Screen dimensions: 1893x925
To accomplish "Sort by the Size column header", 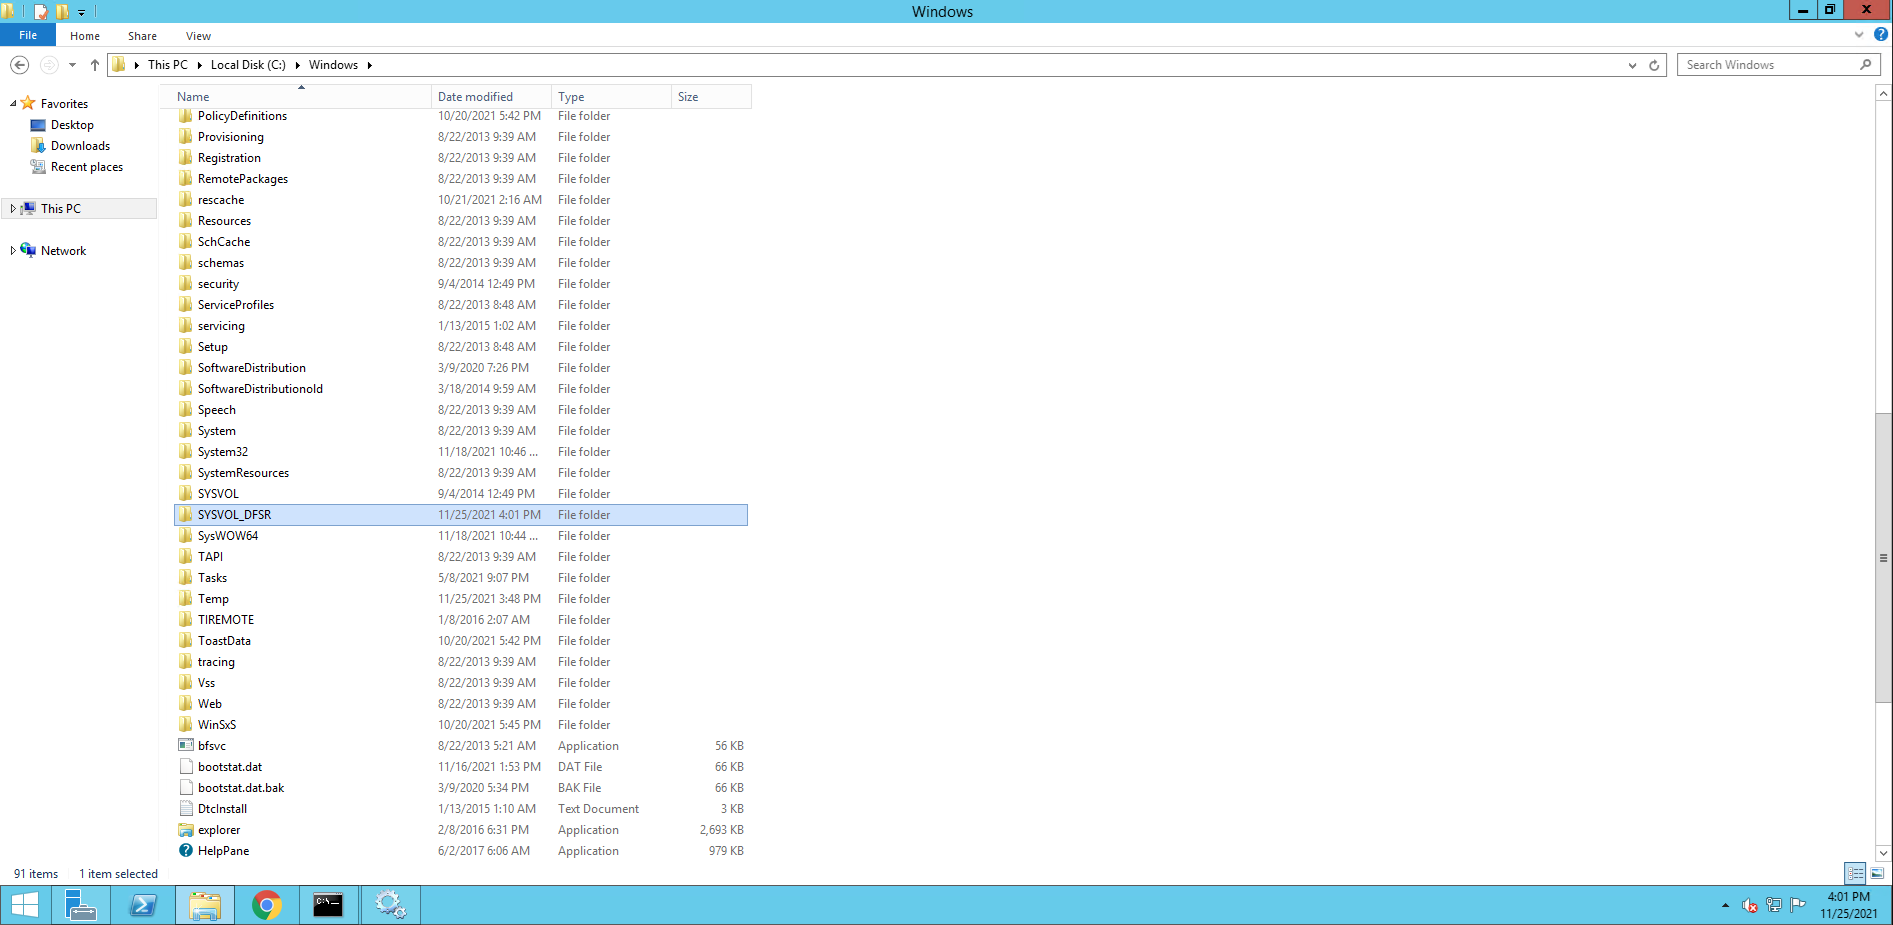I will (711, 97).
